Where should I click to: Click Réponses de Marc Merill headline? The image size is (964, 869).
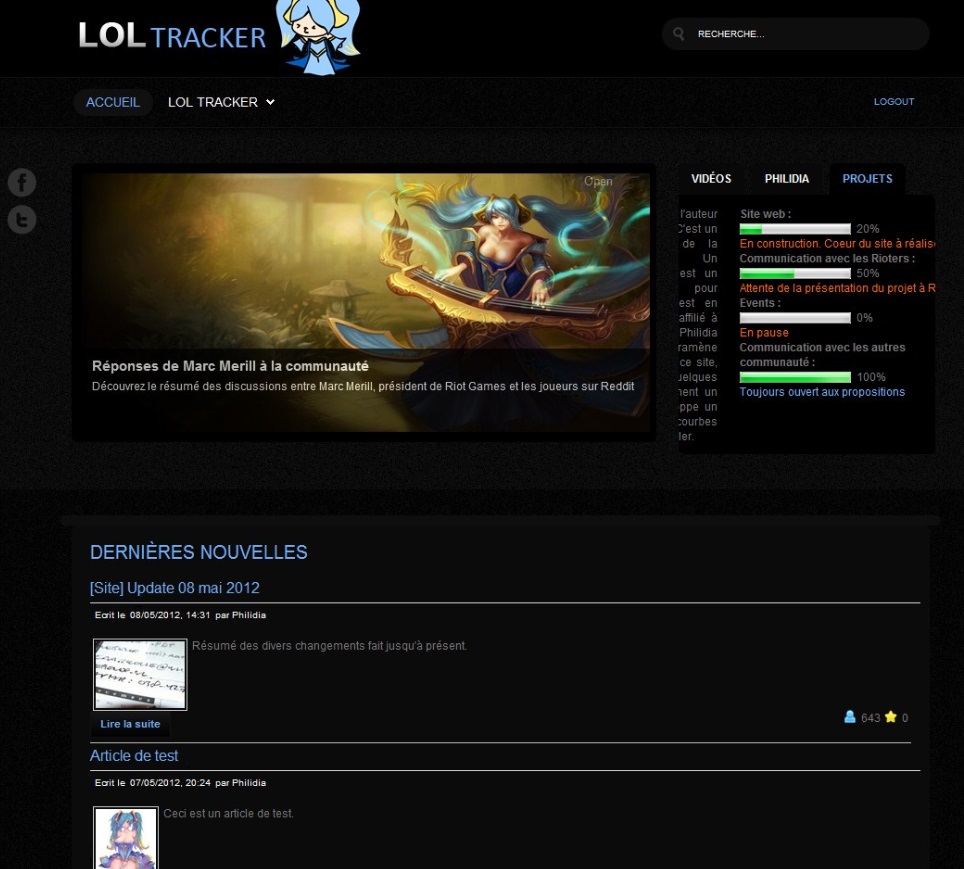point(231,366)
